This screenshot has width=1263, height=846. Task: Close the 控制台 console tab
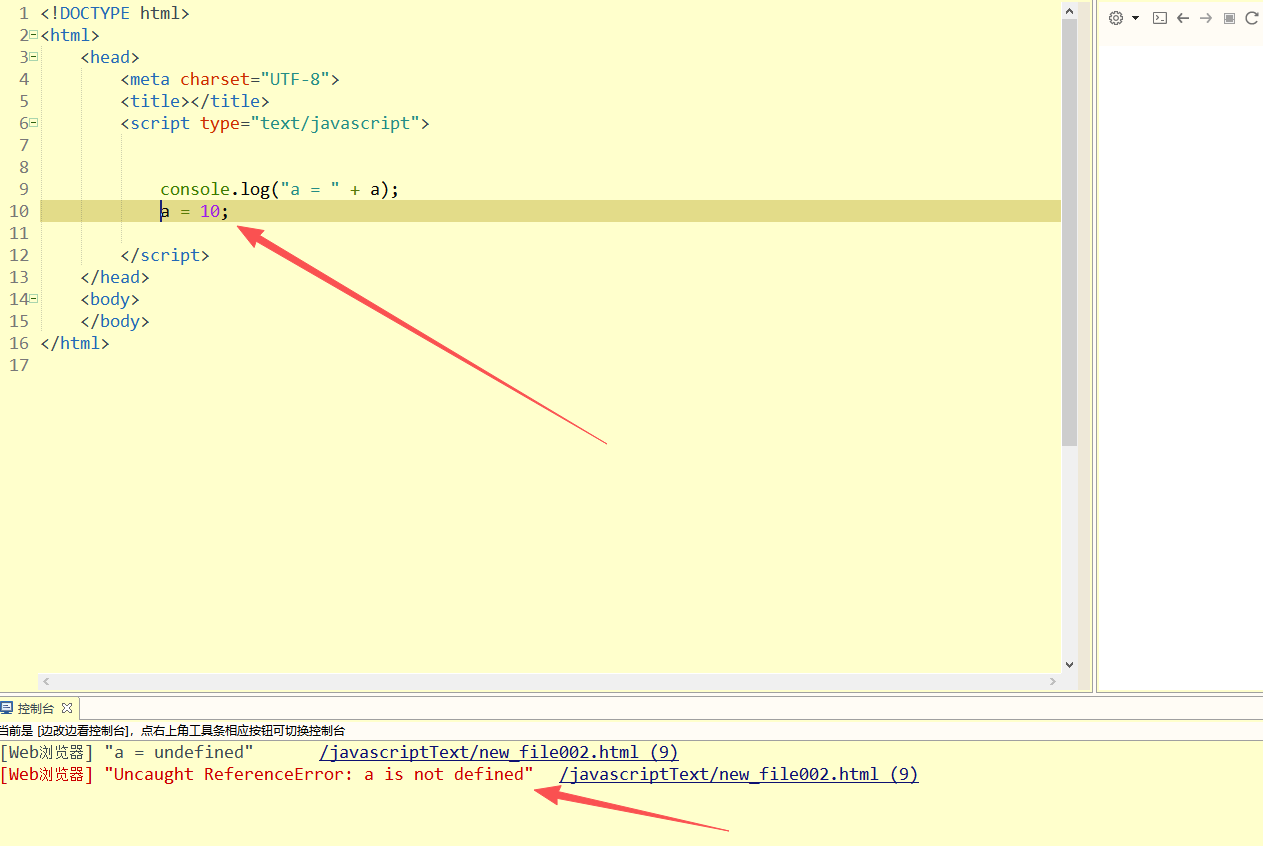[x=67, y=708]
